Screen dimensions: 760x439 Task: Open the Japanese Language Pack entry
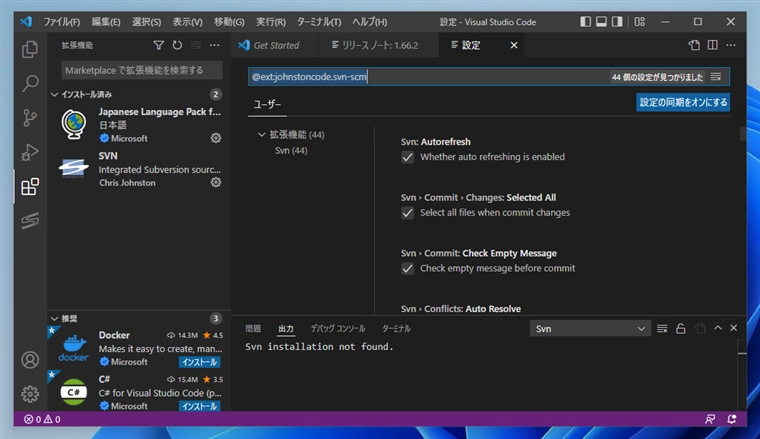tap(139, 125)
